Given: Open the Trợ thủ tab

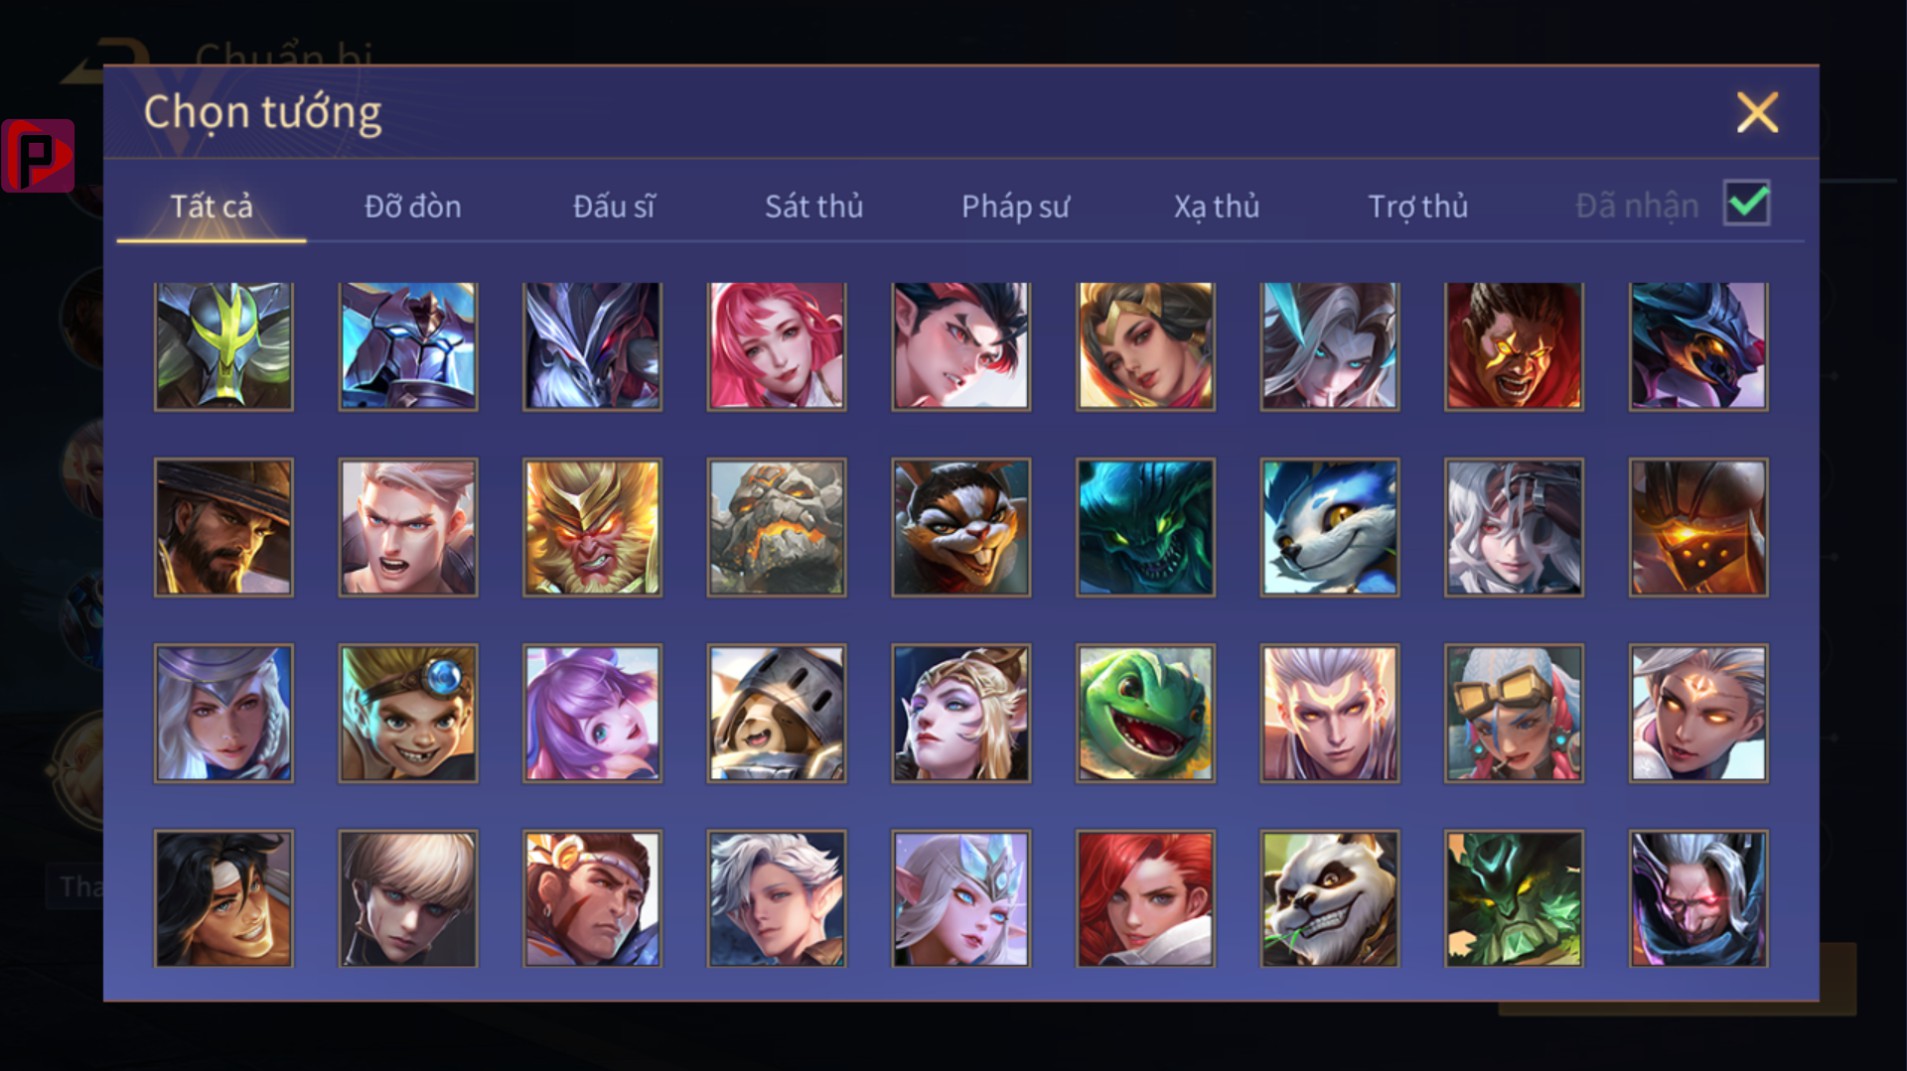Looking at the screenshot, I should 1417,207.
